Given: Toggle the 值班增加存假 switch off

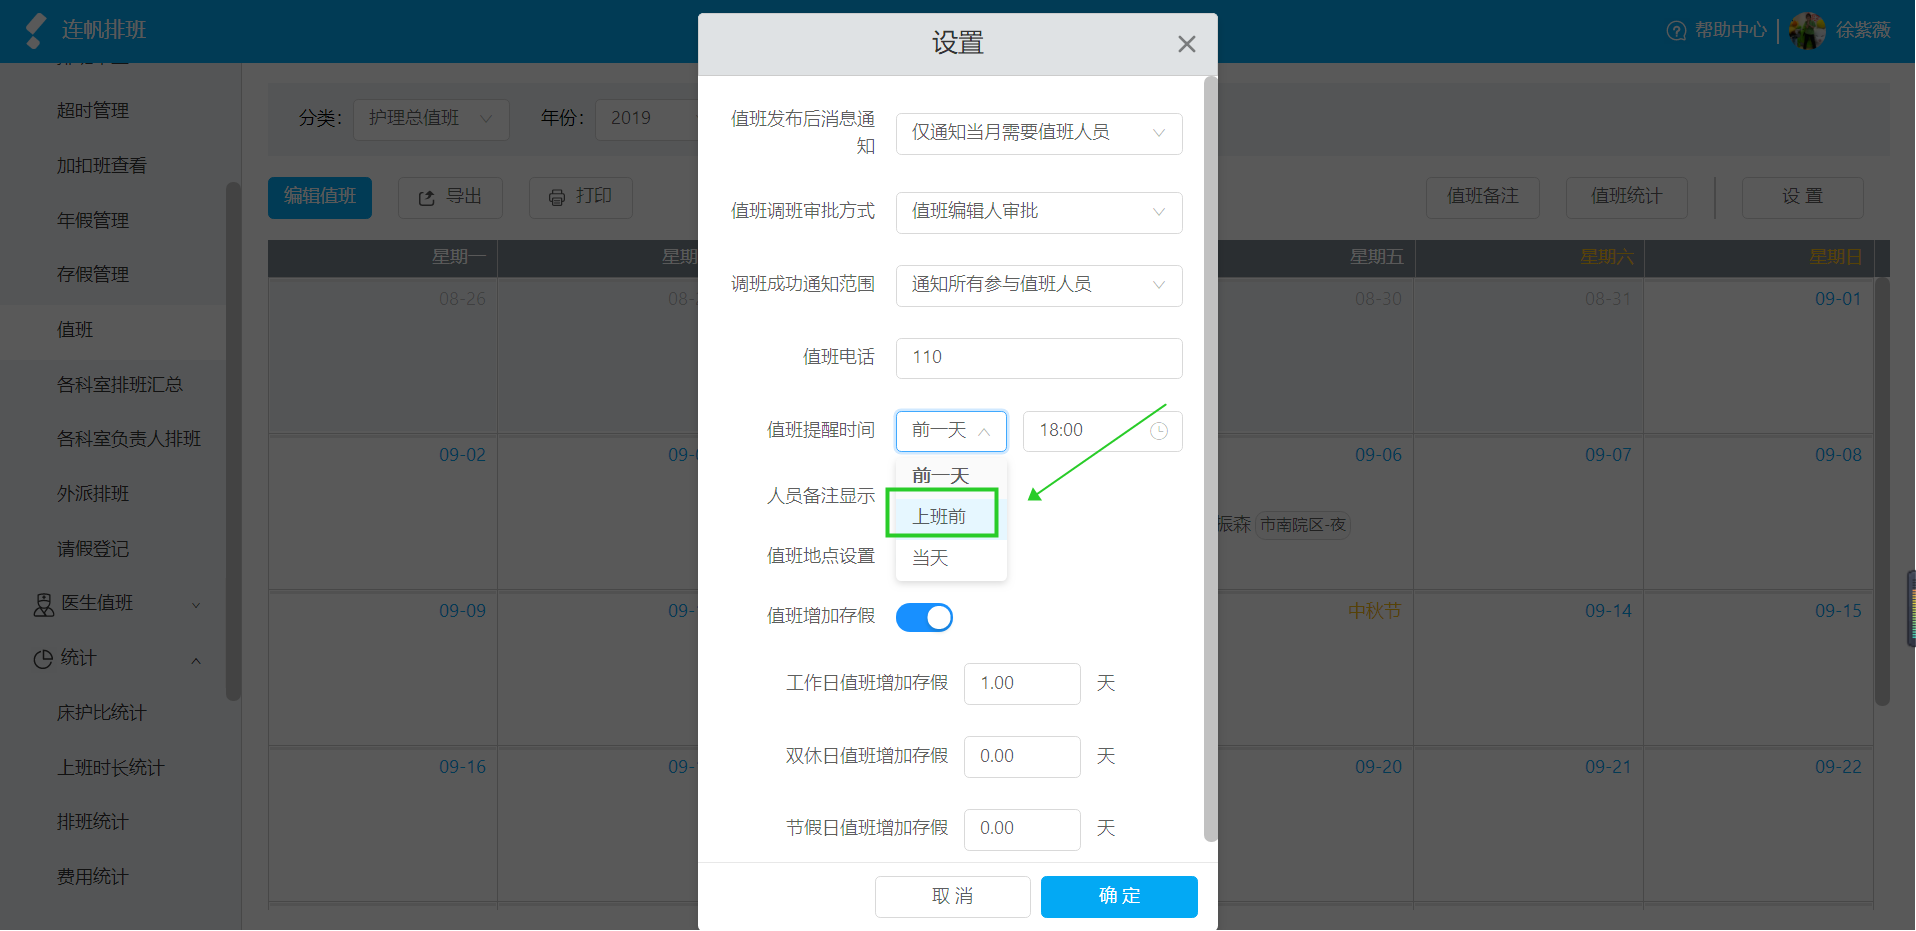Looking at the screenshot, I should [x=924, y=618].
